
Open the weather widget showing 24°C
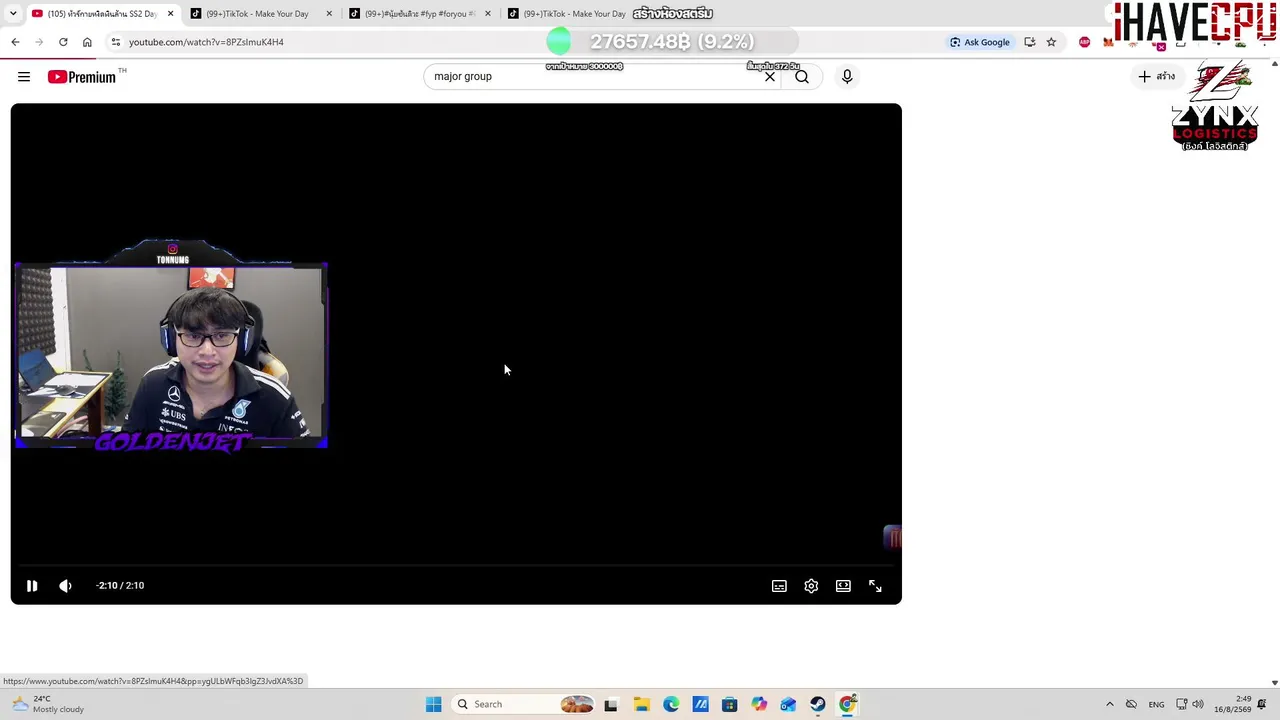pyautogui.click(x=48, y=704)
